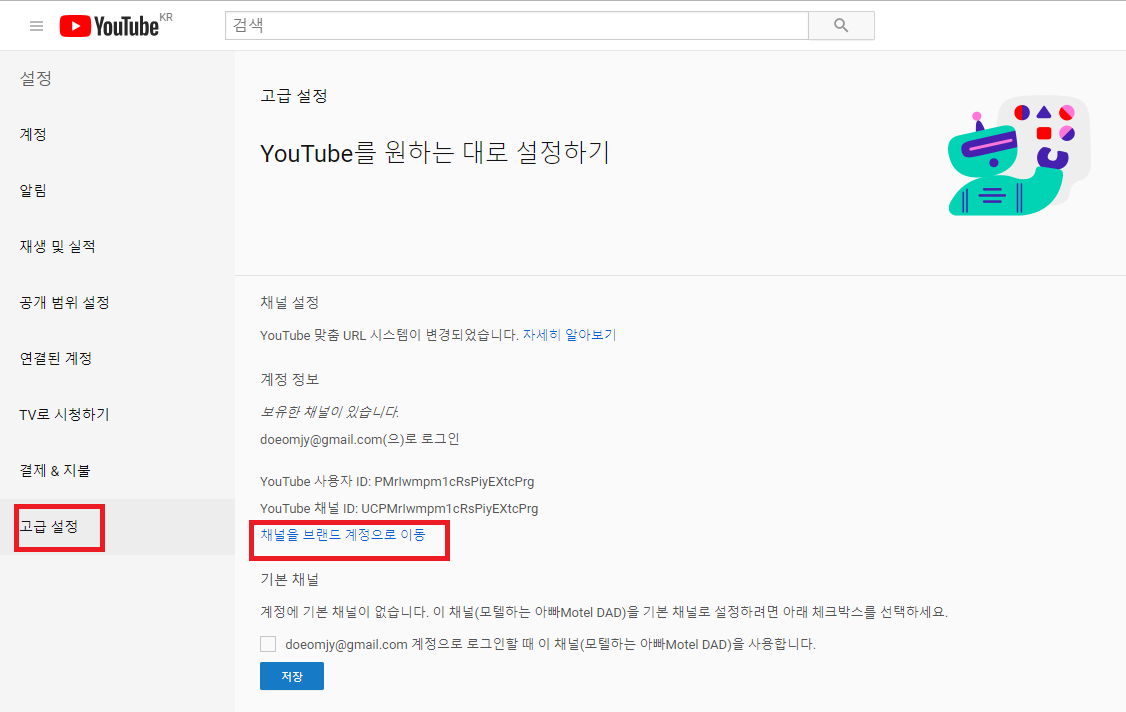Click the robot illustration image
Screen dimensions: 1126x712
1019,156
